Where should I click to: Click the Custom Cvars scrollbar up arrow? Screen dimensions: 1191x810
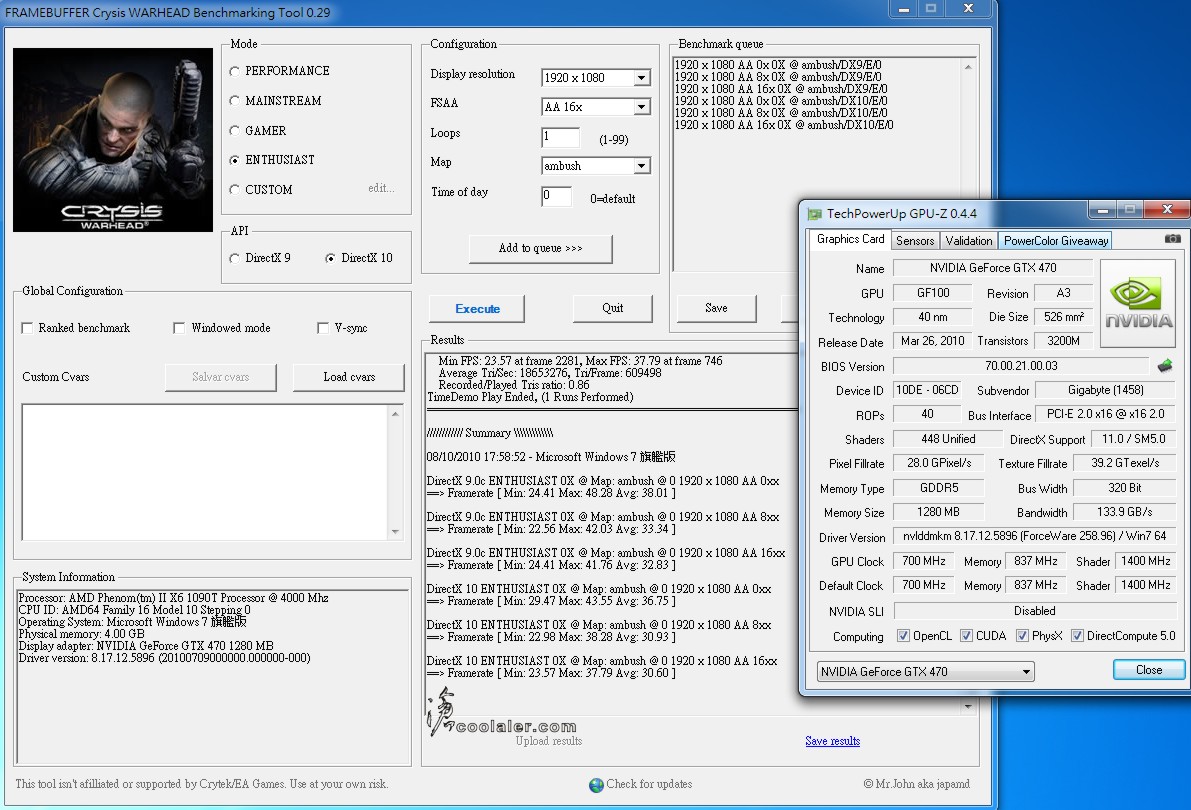tap(395, 413)
